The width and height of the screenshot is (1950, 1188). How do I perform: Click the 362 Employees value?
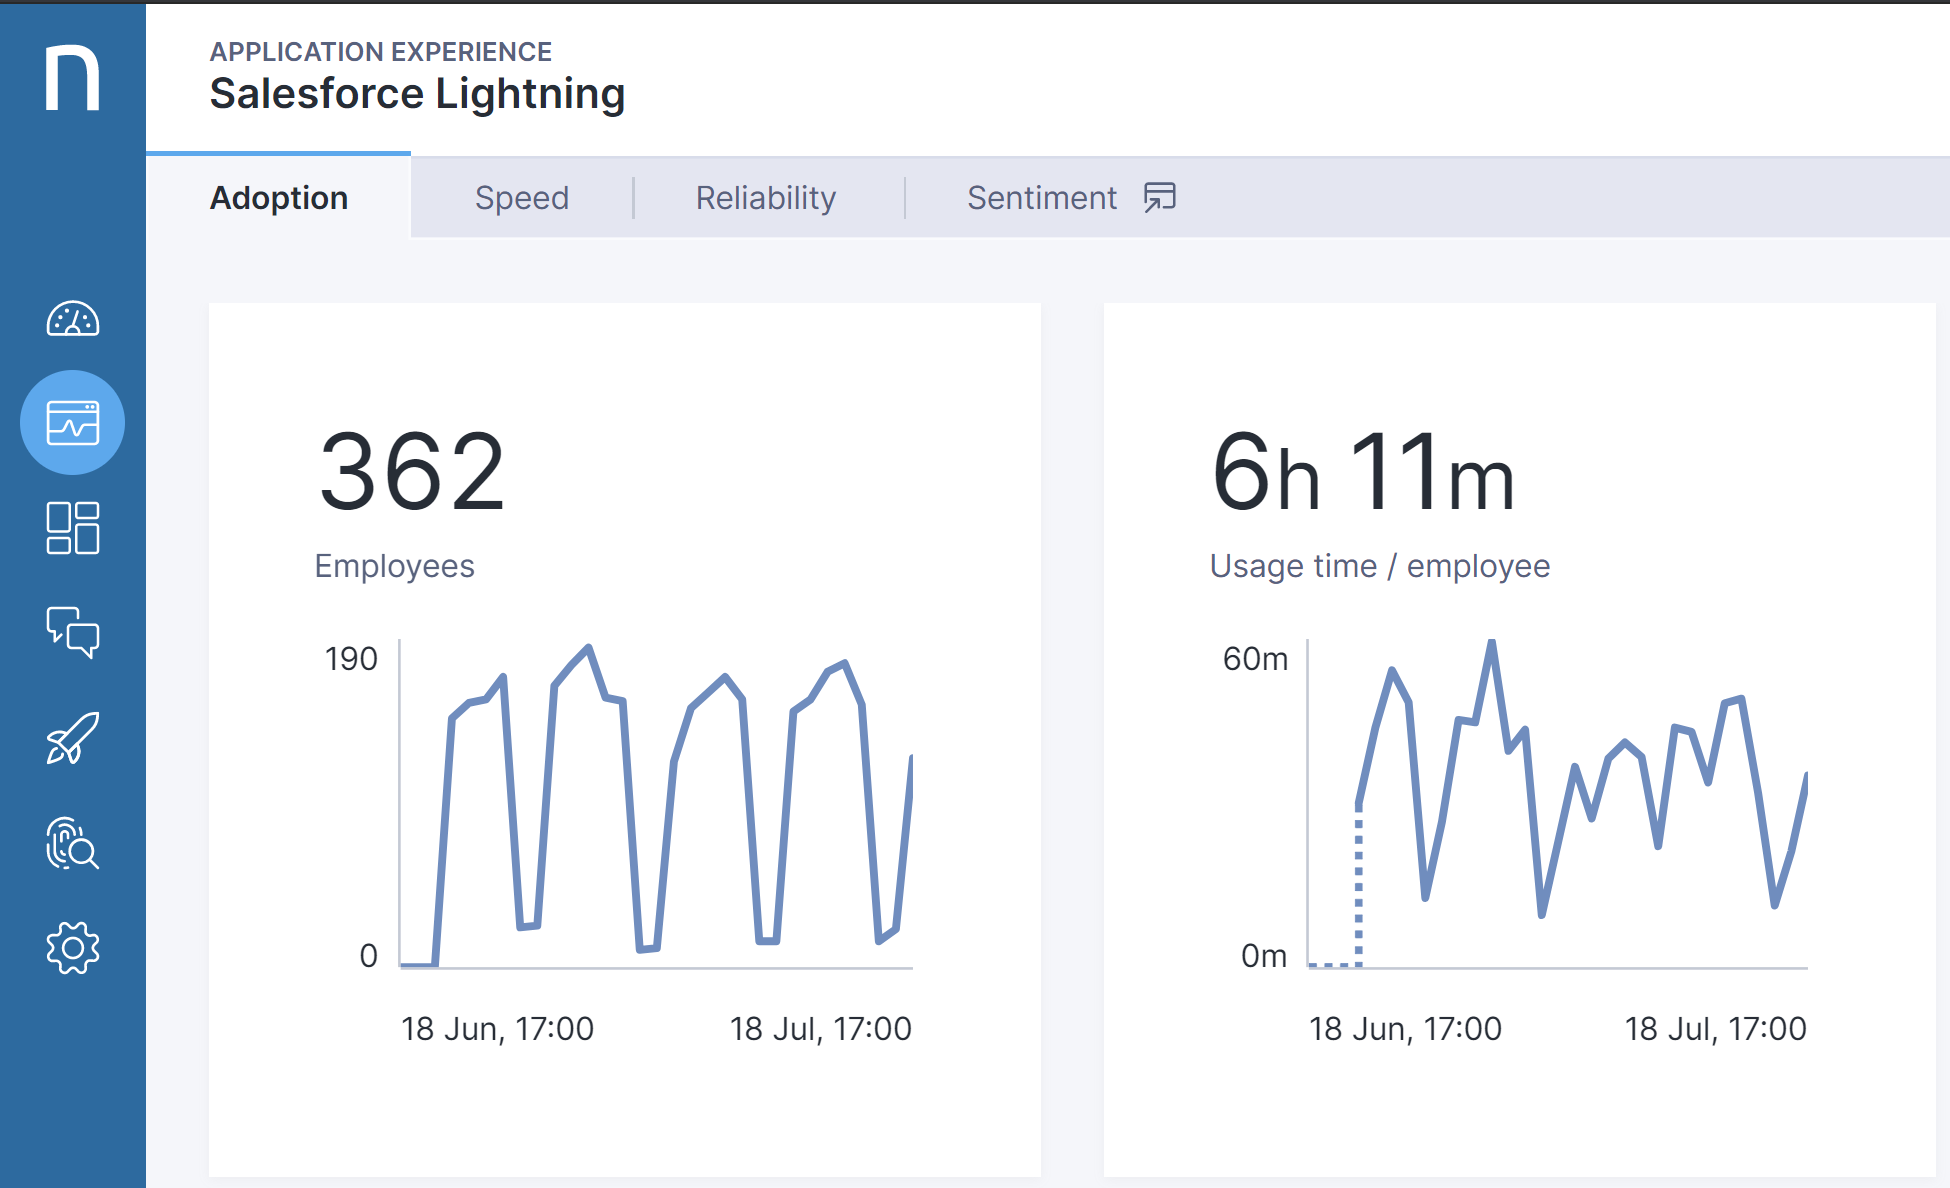click(412, 471)
